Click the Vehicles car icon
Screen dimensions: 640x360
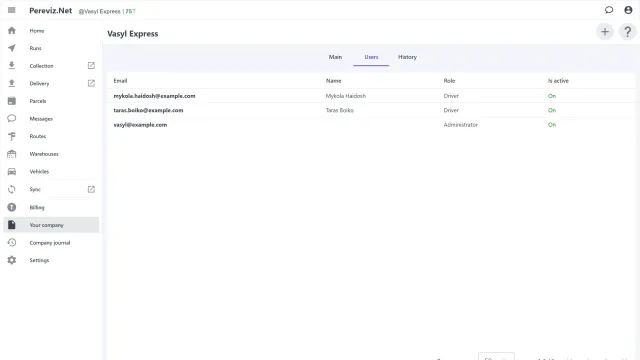(12, 171)
